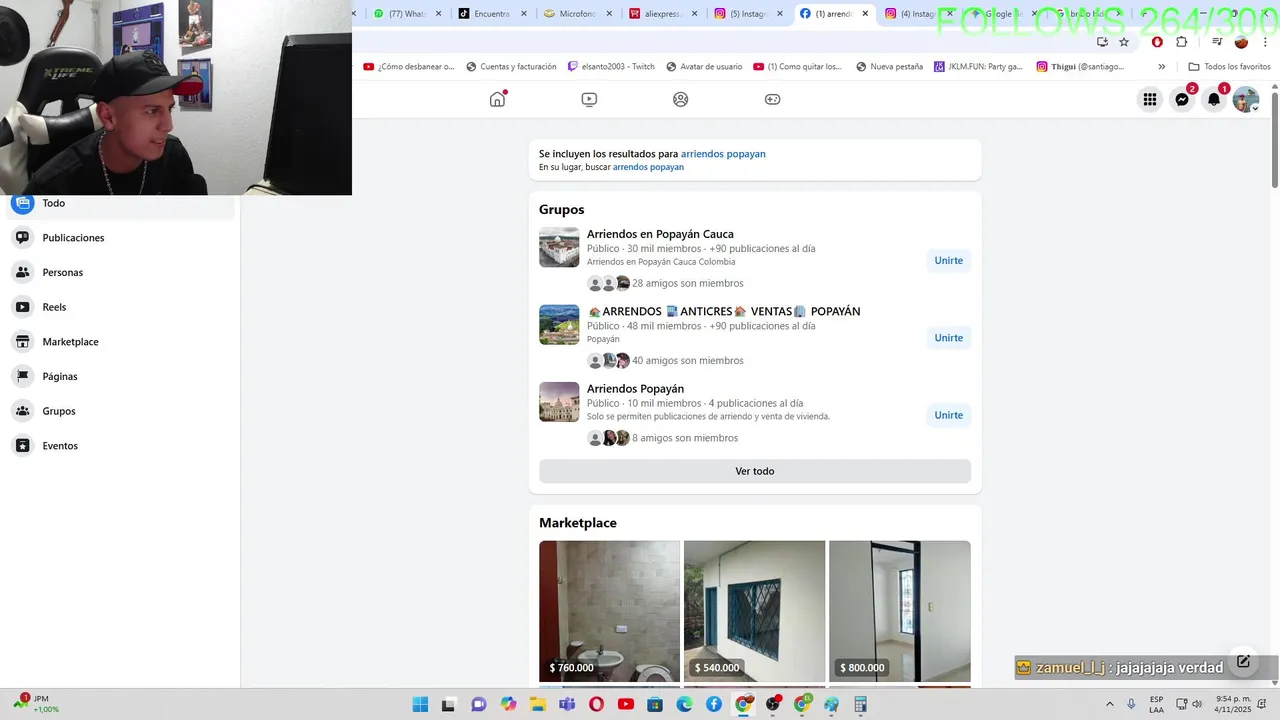Image resolution: width=1280 pixels, height=720 pixels.
Task: Open the $ 540.000 Marketplace listing
Action: tap(754, 611)
